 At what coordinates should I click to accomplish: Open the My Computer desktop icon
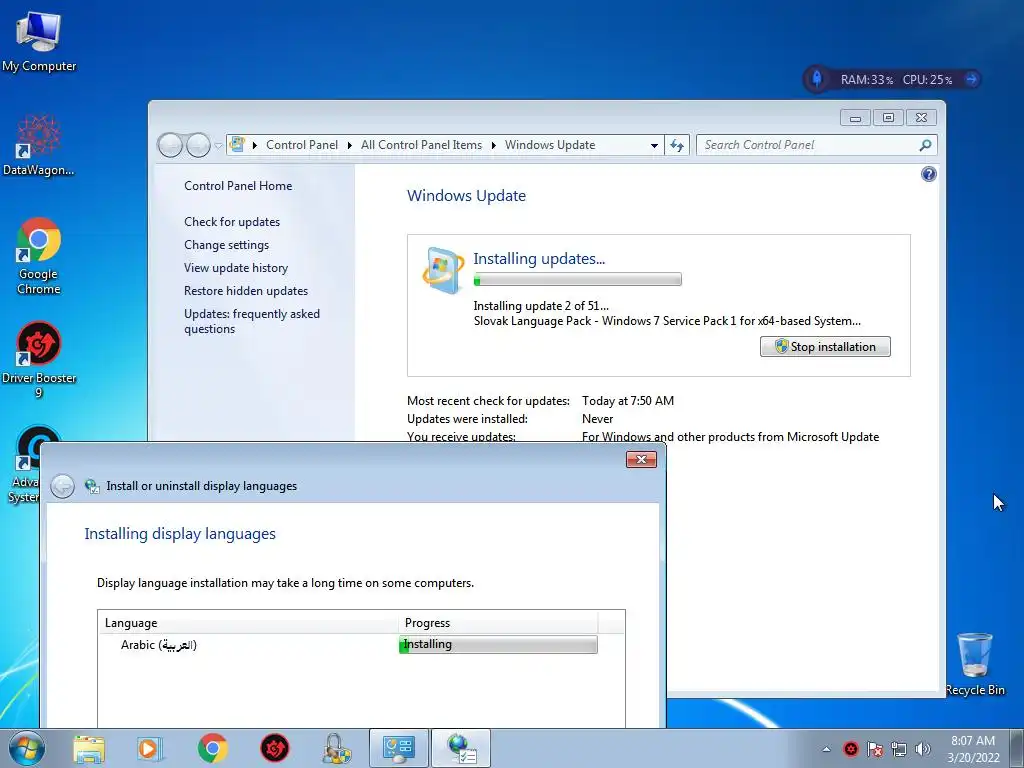(39, 42)
